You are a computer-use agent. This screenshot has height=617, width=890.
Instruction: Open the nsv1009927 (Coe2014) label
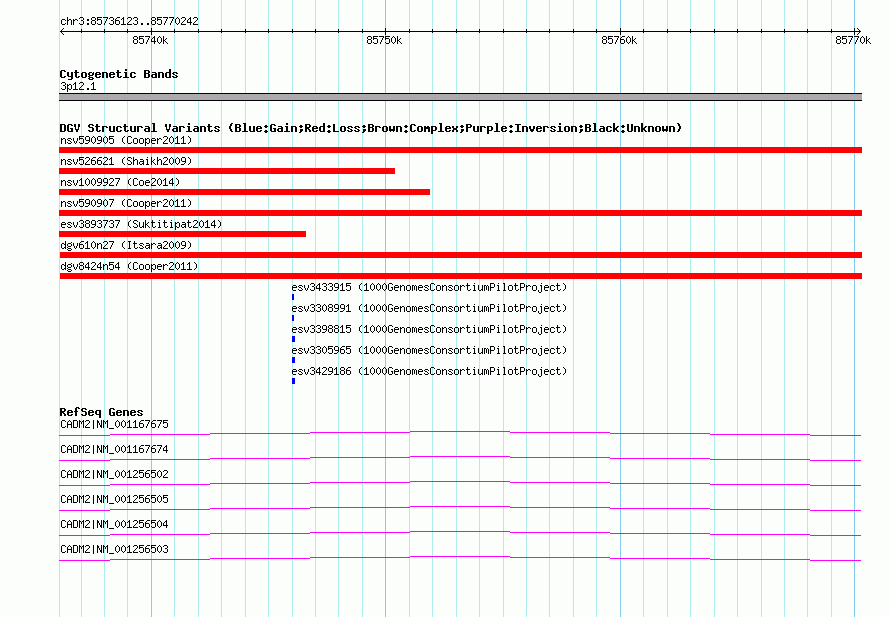pyautogui.click(x=120, y=182)
